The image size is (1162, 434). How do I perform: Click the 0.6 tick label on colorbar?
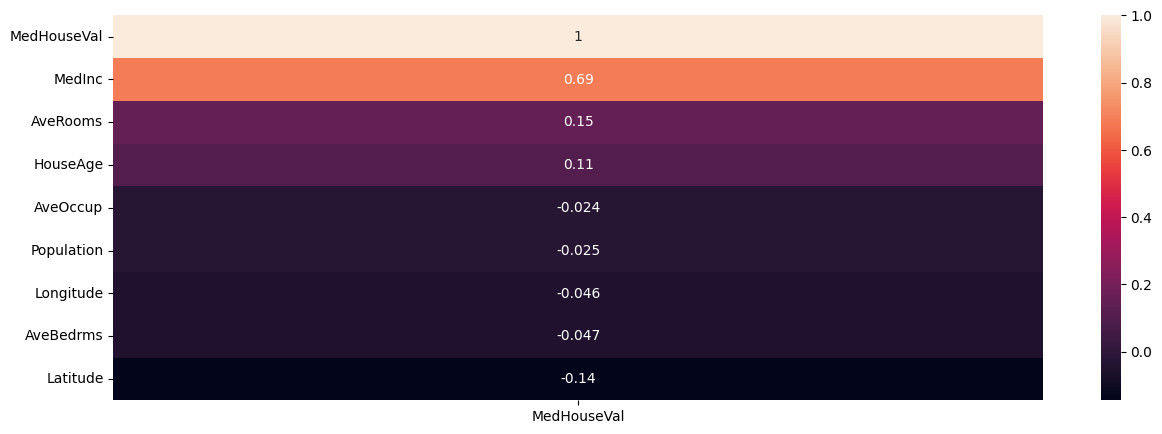tap(1142, 151)
